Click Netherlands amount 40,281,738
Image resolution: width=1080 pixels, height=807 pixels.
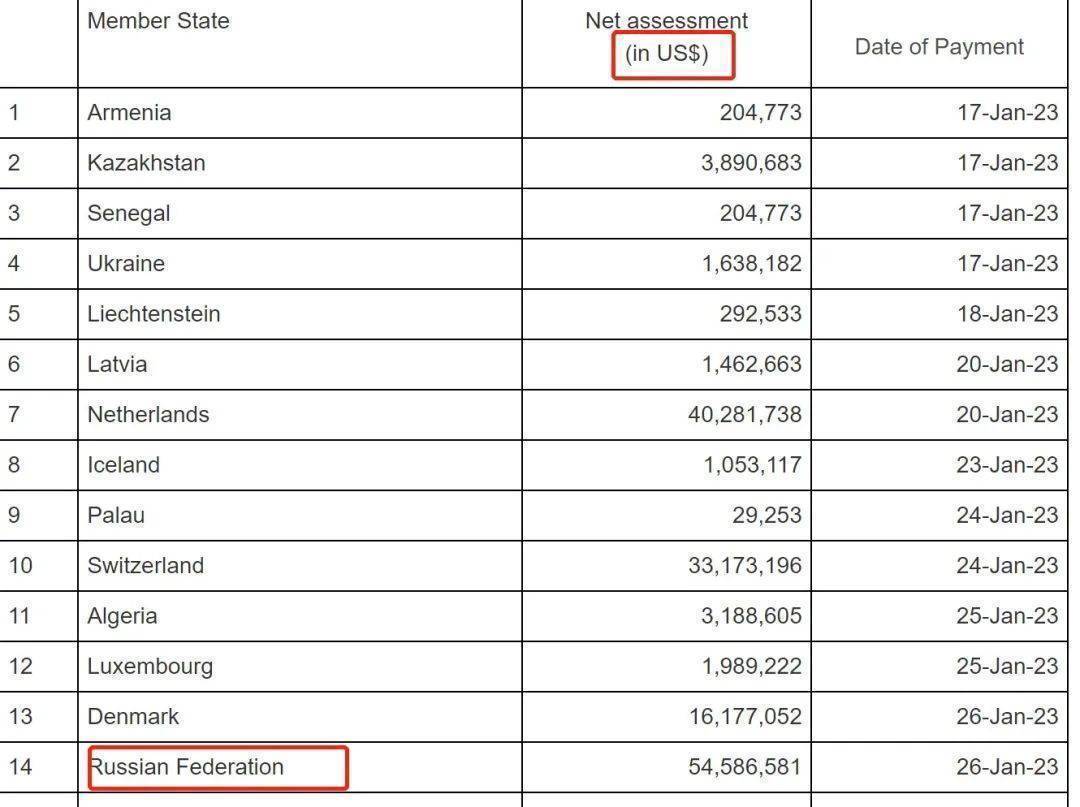click(744, 414)
